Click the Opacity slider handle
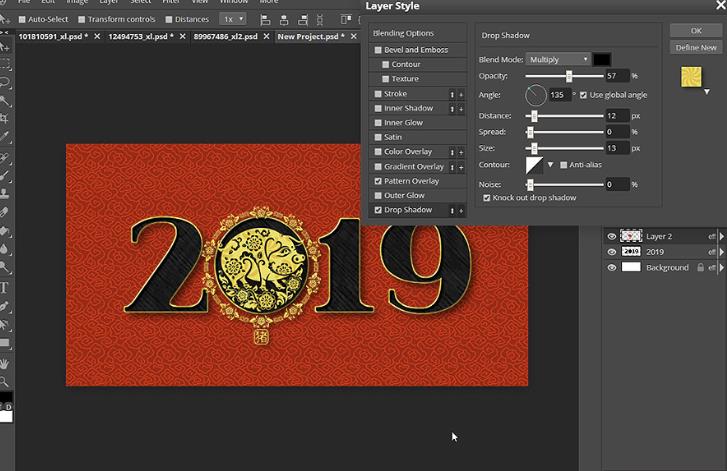This screenshot has width=727, height=471. coord(569,76)
